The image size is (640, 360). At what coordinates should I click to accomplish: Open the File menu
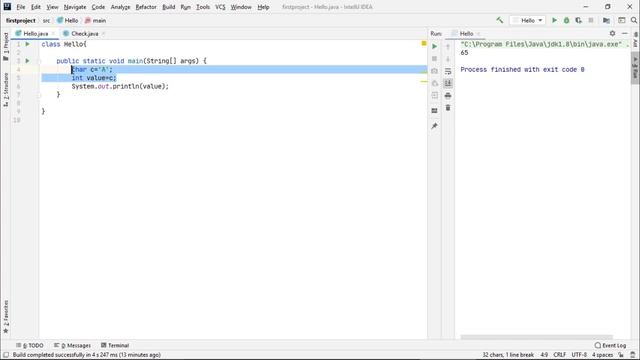pyautogui.click(x=20, y=7)
